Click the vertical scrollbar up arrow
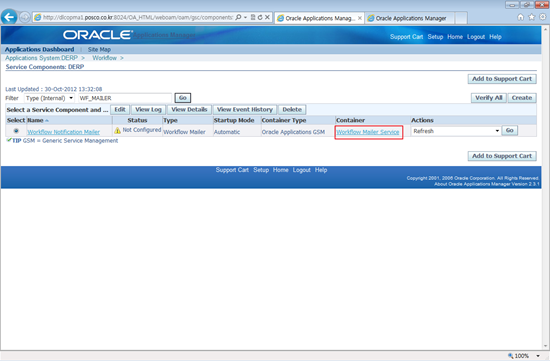 pos(546,29)
